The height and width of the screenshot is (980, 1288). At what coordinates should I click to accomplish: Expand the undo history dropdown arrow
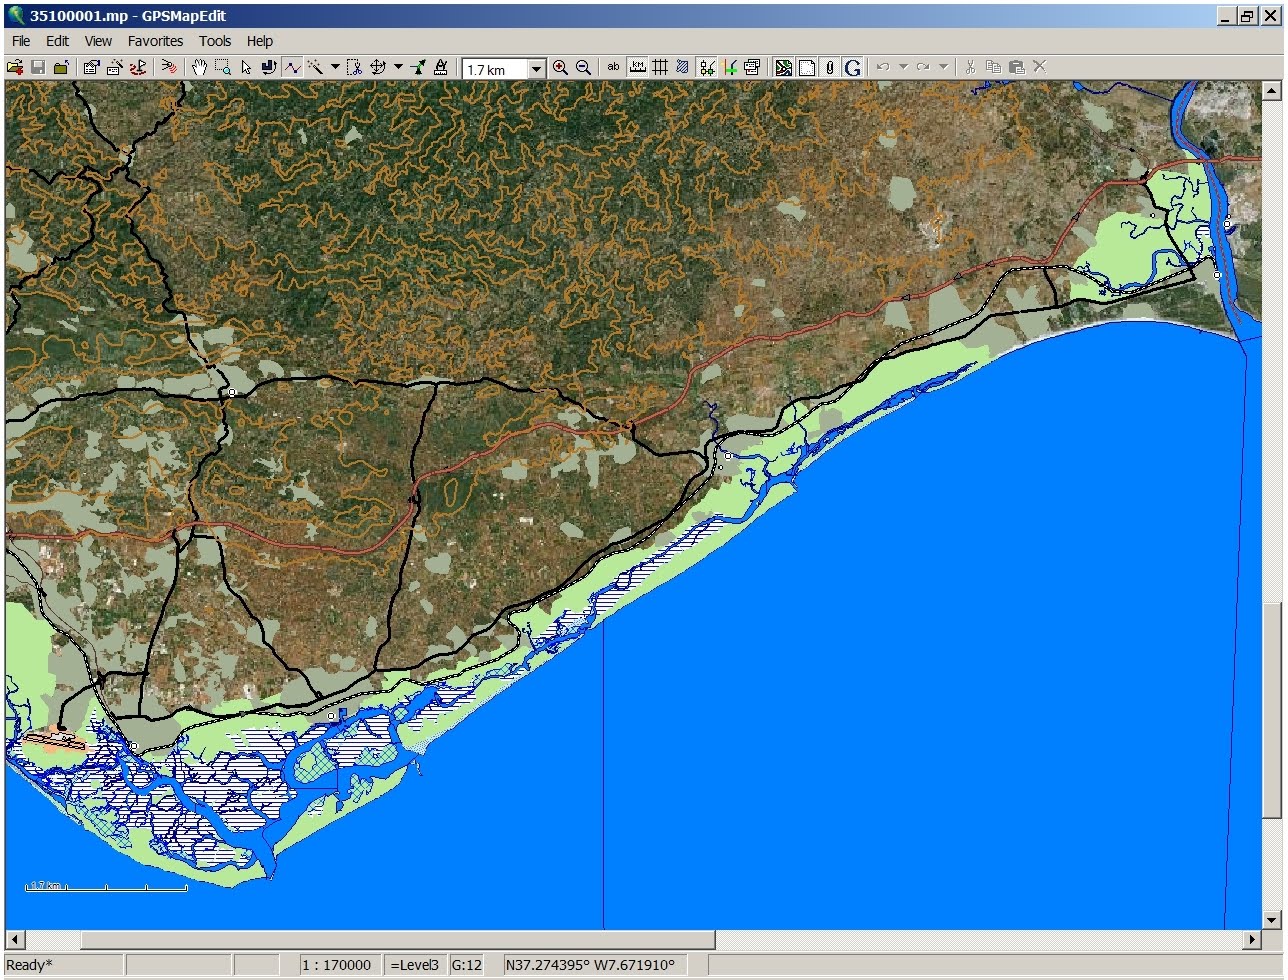point(903,68)
